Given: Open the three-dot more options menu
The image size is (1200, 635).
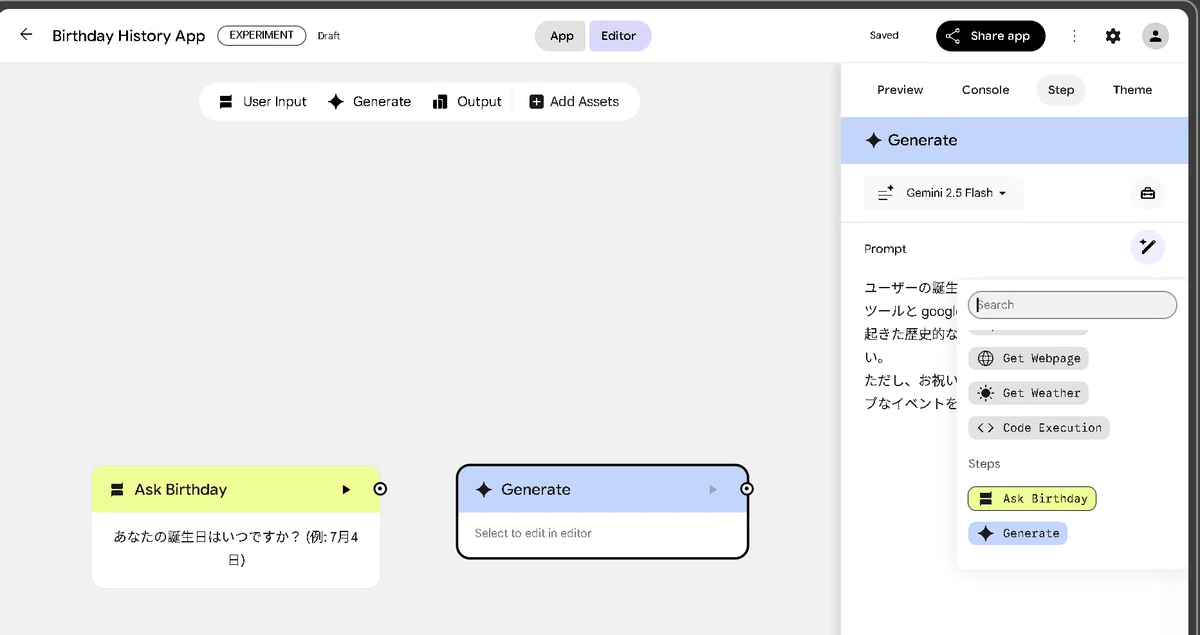Looking at the screenshot, I should [1074, 36].
